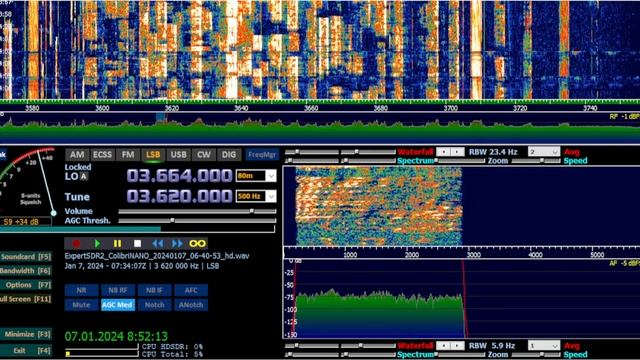The image size is (640, 360).
Task: Toggle AFC automatic frequency control
Action: click(191, 290)
